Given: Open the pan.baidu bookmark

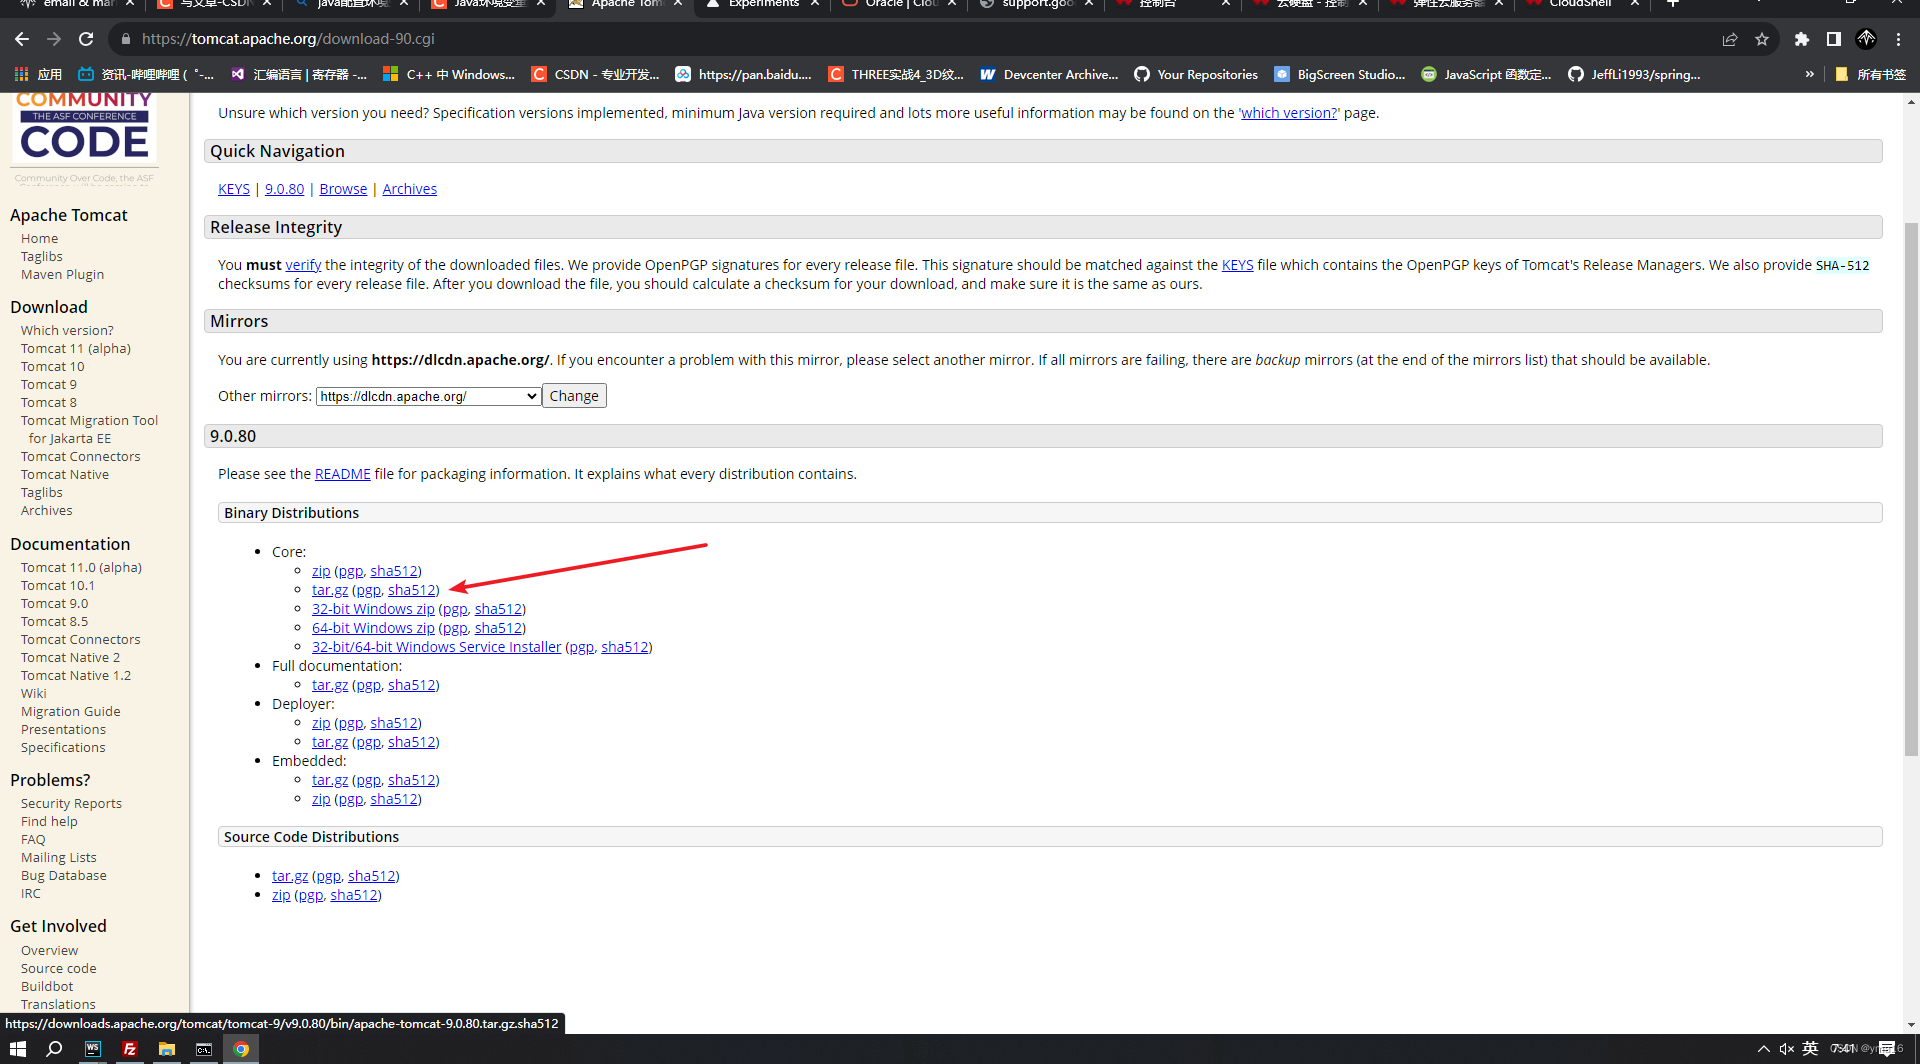Looking at the screenshot, I should [744, 74].
